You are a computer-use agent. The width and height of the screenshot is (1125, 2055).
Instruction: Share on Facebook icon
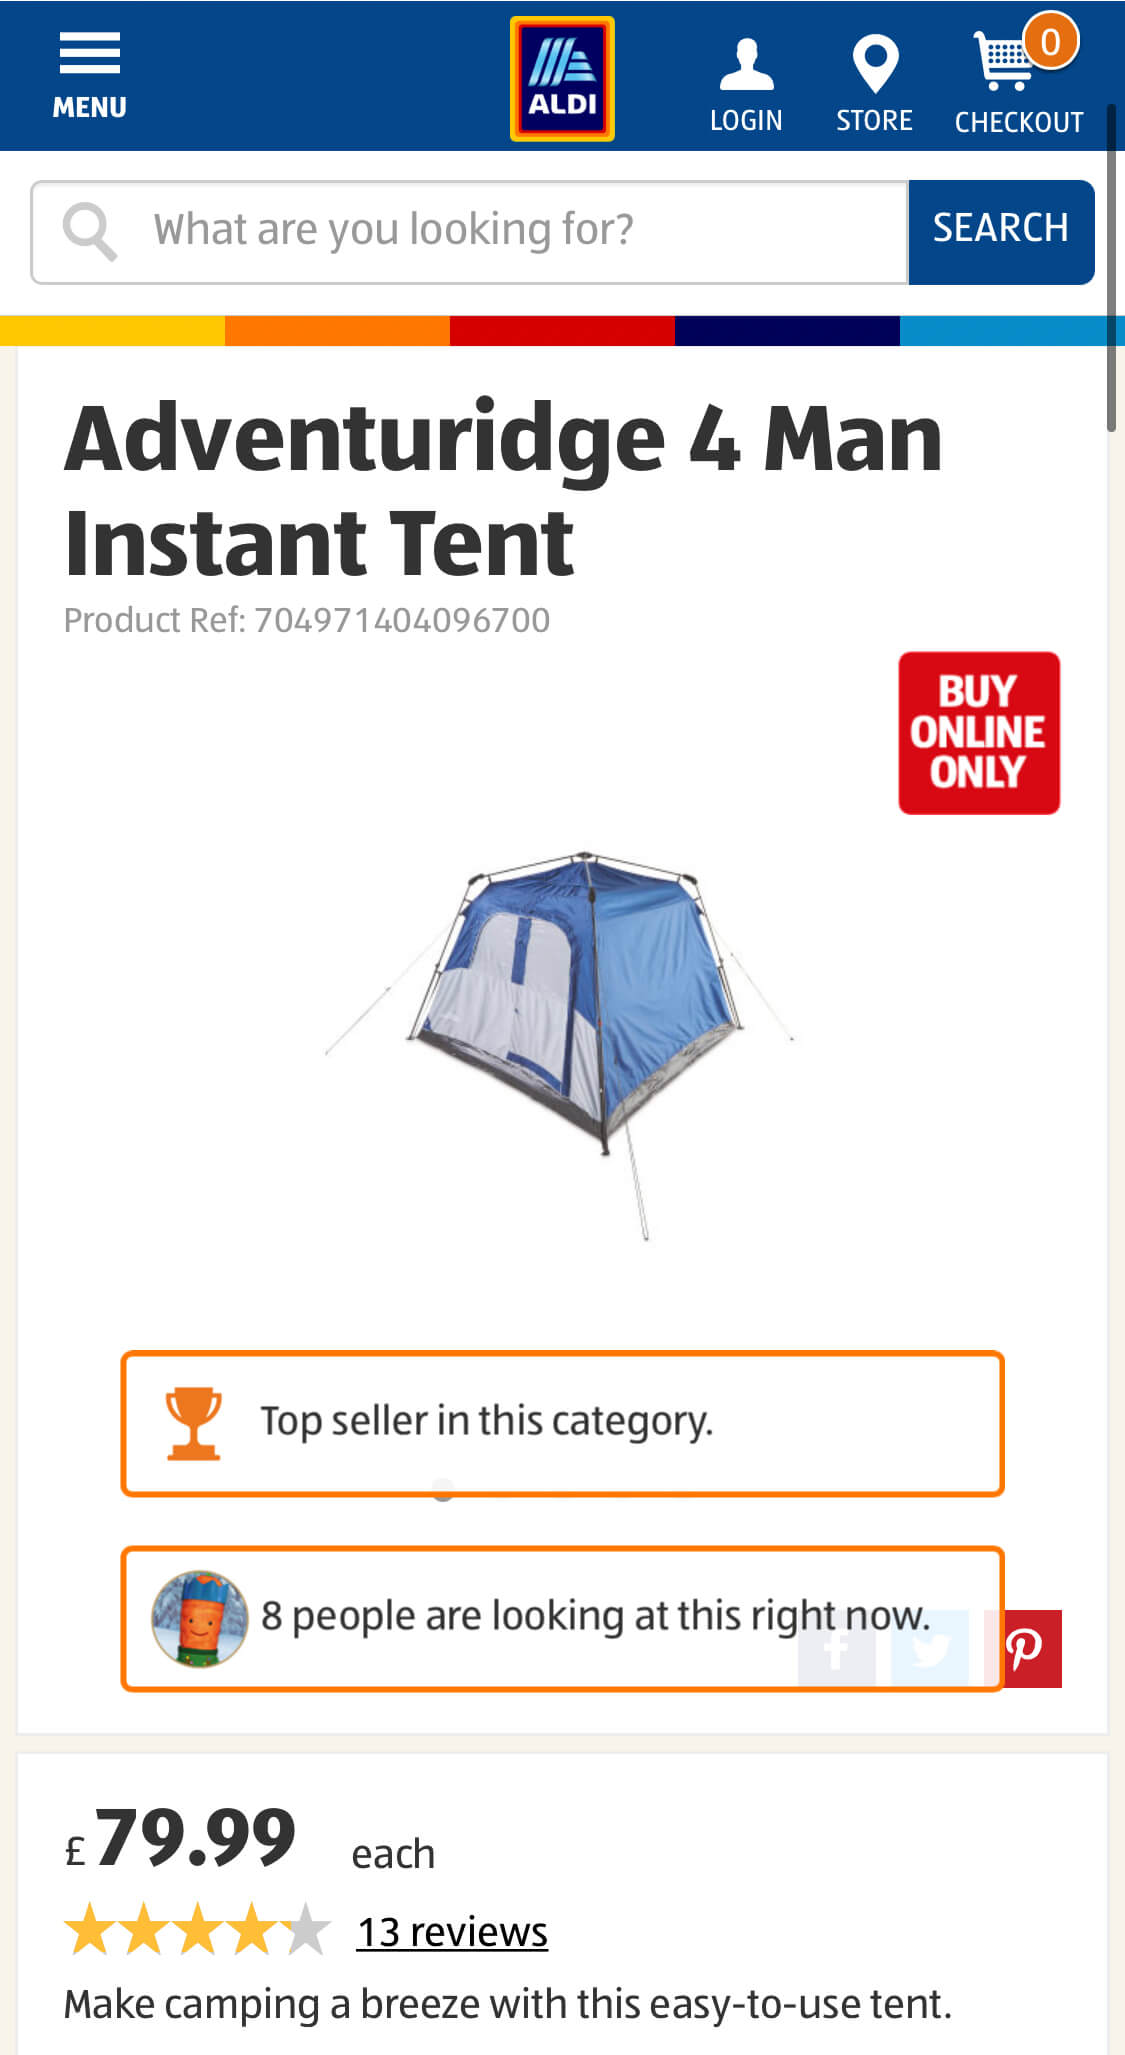coord(837,1648)
